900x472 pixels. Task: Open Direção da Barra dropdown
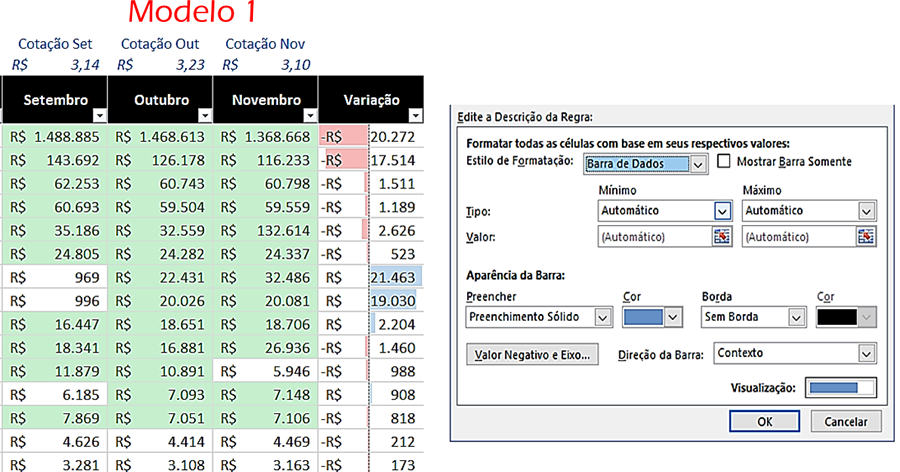[866, 354]
